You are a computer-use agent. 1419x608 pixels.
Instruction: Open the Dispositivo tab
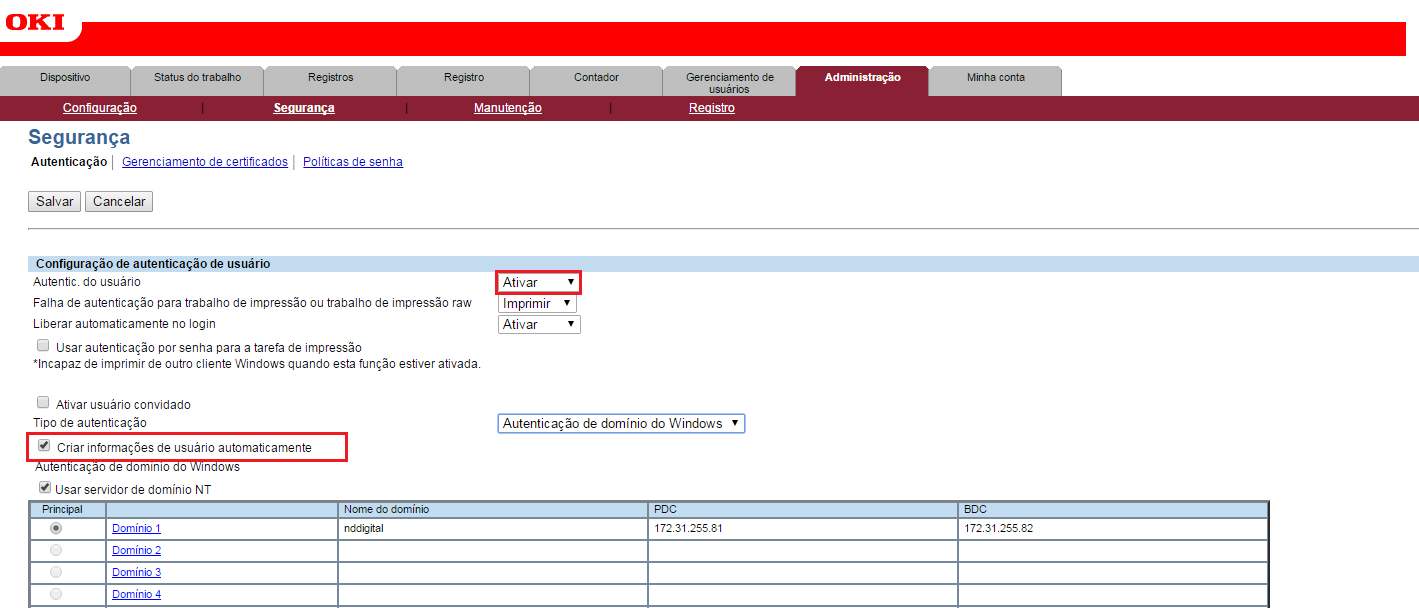click(65, 78)
